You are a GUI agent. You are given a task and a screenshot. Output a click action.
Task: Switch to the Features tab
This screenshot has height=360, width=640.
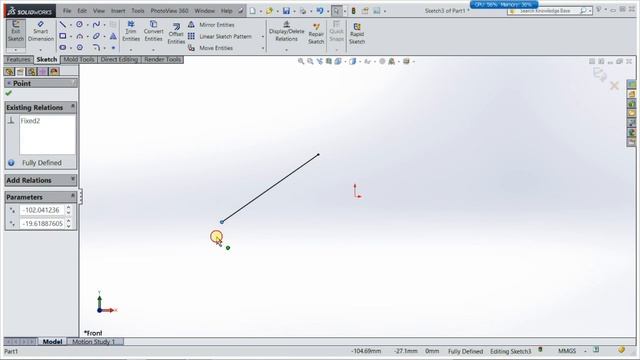point(18,60)
